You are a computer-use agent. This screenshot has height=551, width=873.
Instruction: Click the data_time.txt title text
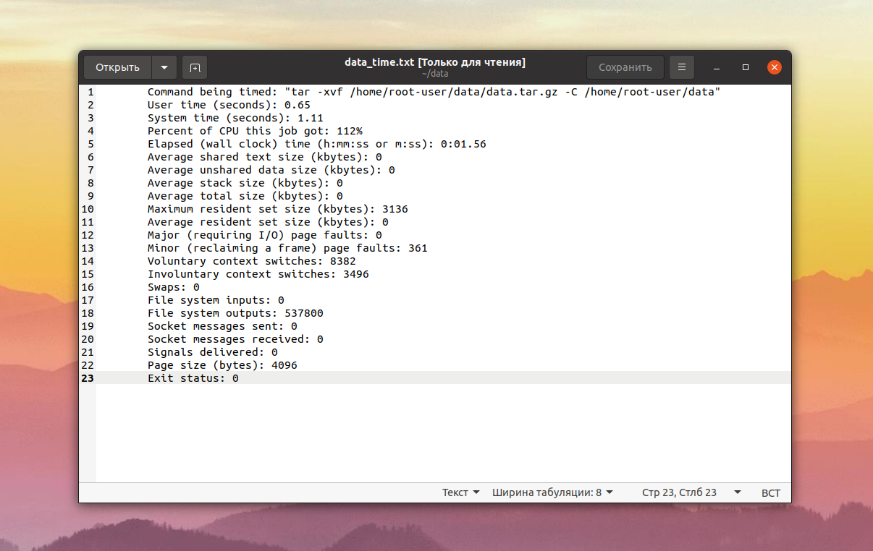coord(435,62)
